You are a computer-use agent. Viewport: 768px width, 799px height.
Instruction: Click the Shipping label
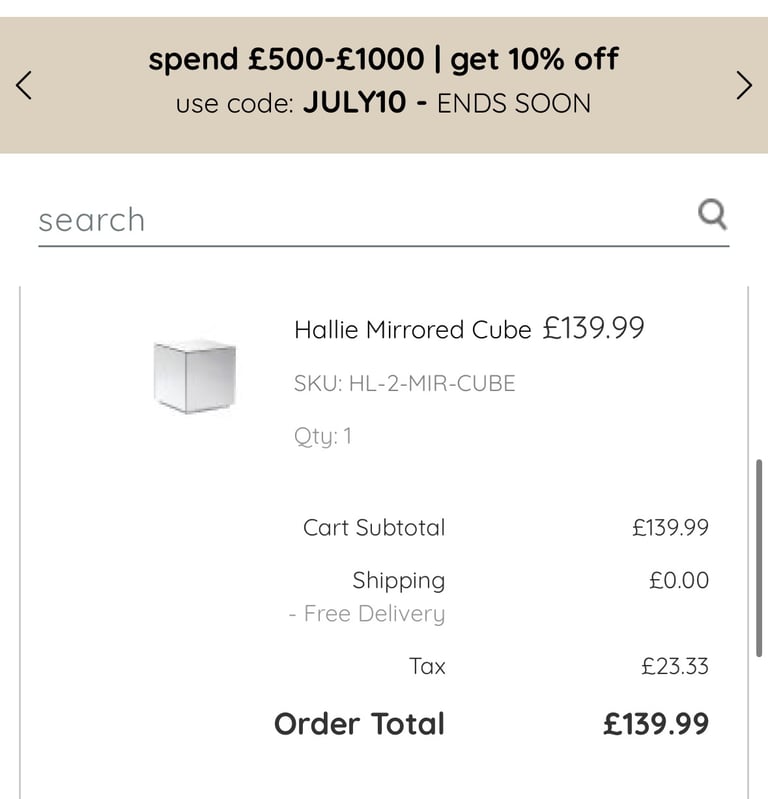(399, 580)
